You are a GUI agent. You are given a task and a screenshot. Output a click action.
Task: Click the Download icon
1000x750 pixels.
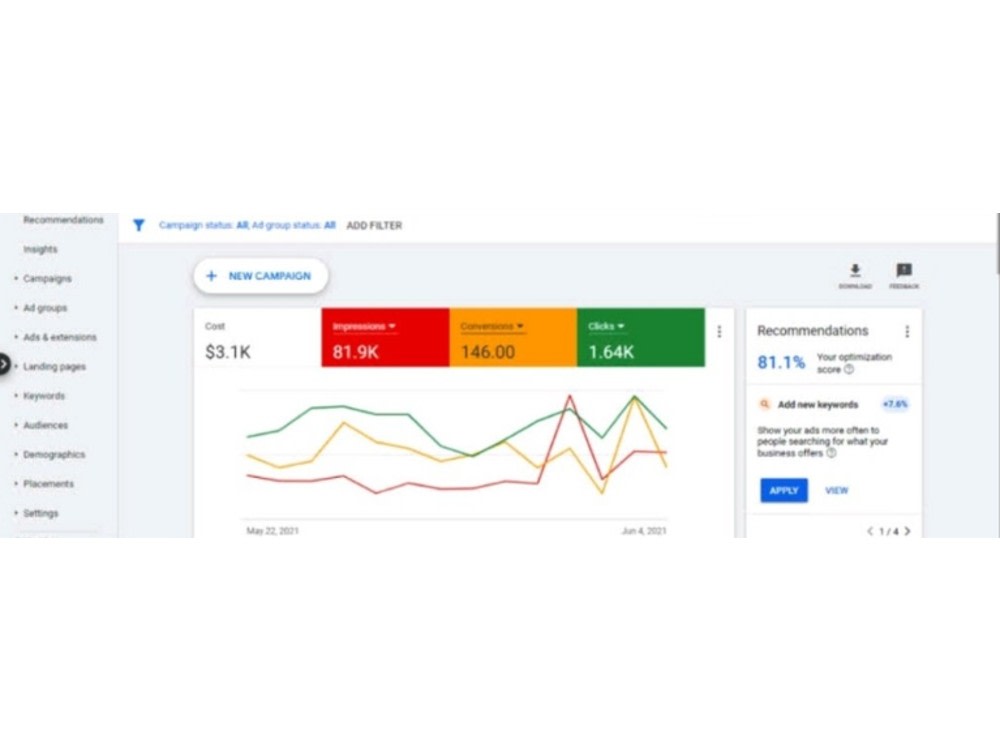point(855,270)
